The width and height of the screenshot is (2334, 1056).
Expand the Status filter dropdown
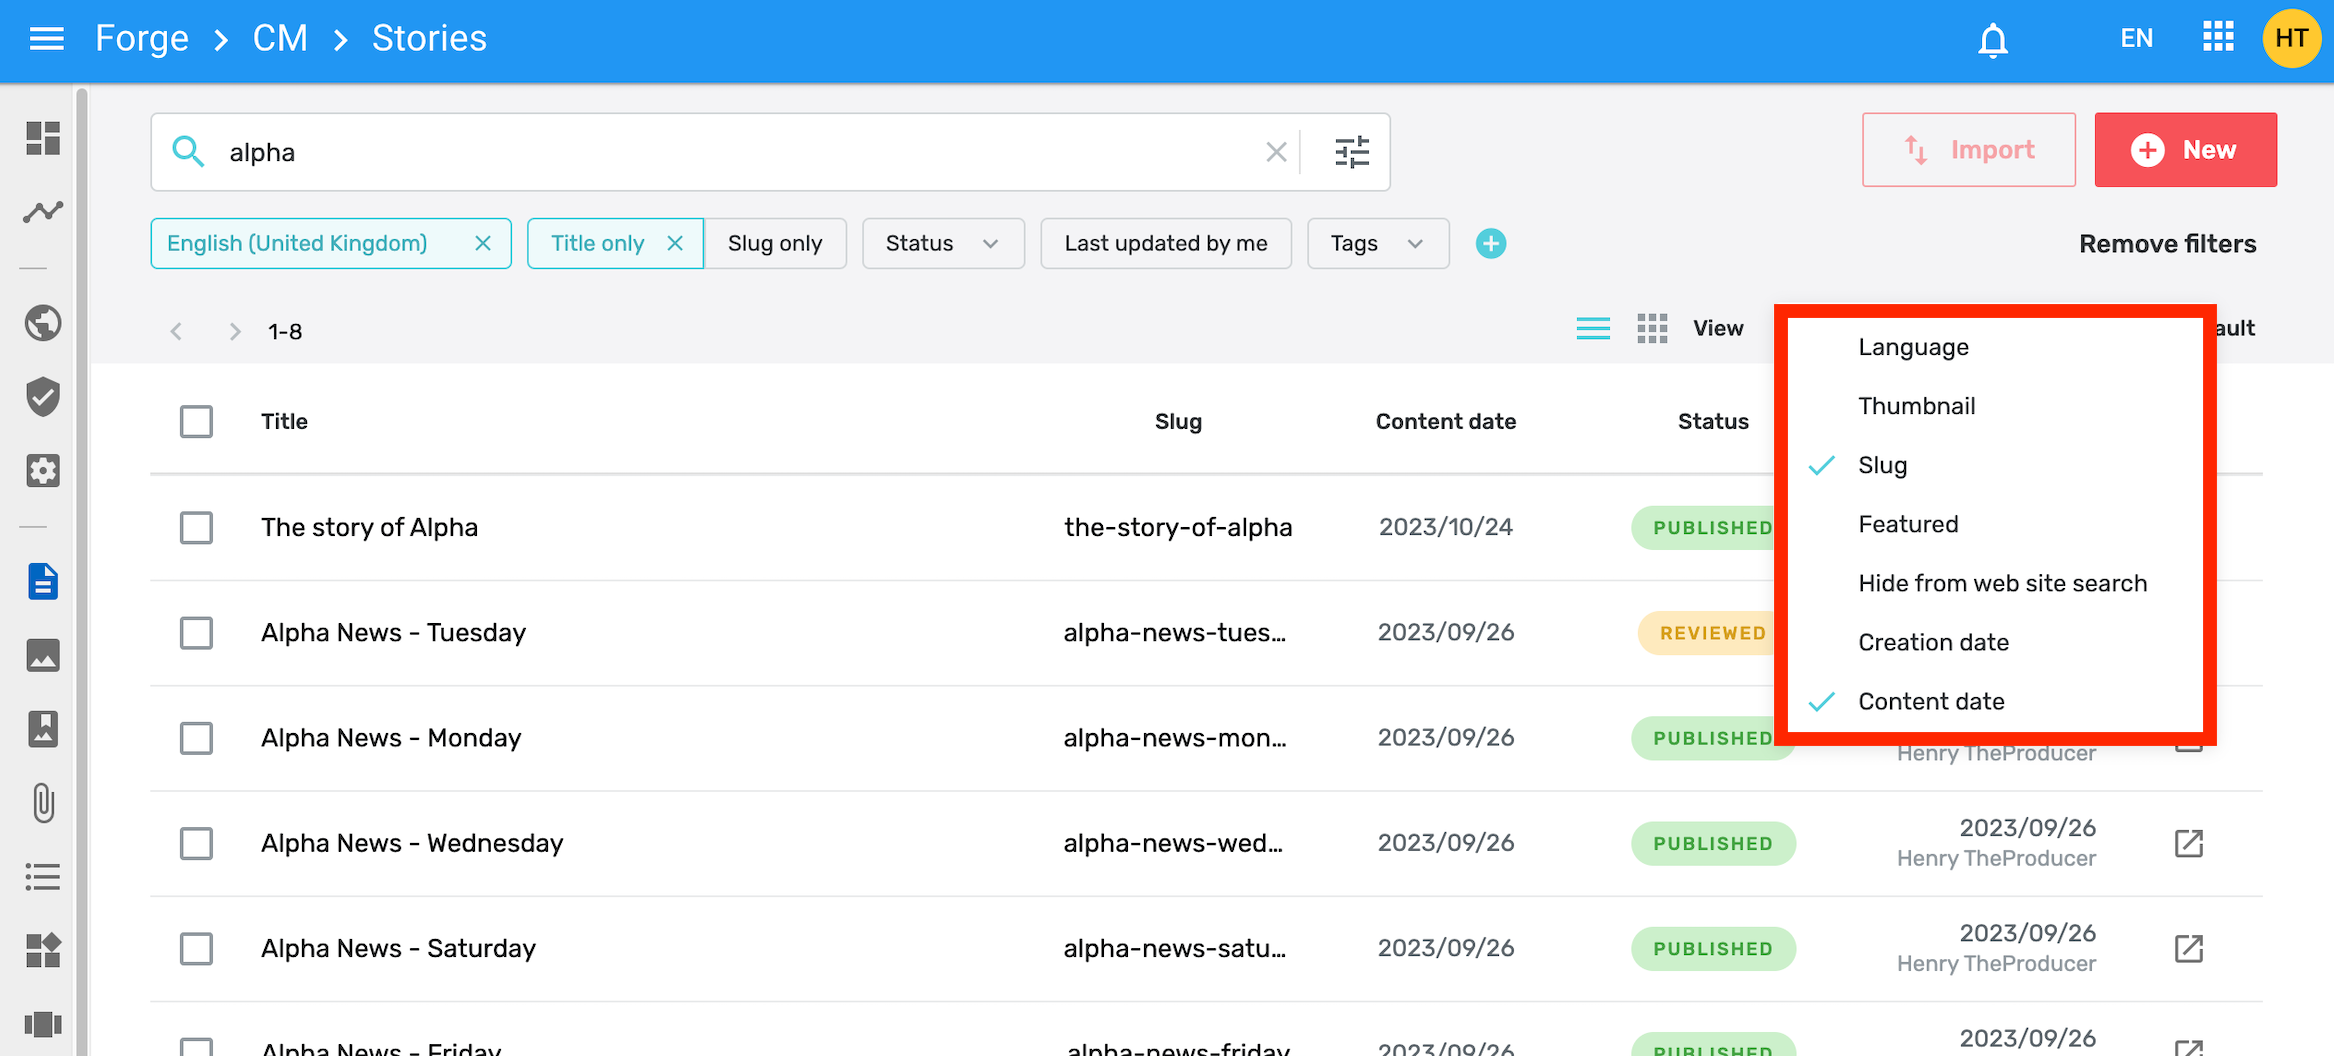pos(943,243)
